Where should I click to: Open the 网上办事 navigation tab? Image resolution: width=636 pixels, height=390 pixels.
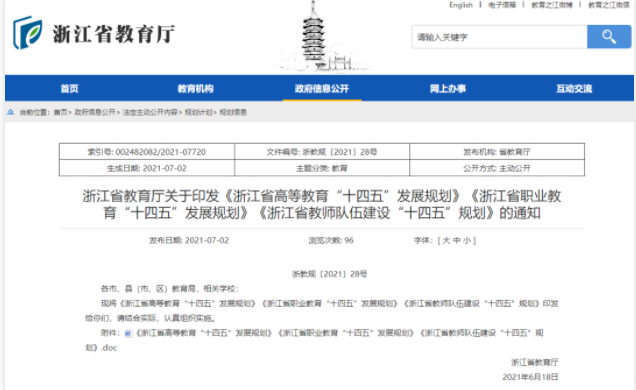[448, 88]
